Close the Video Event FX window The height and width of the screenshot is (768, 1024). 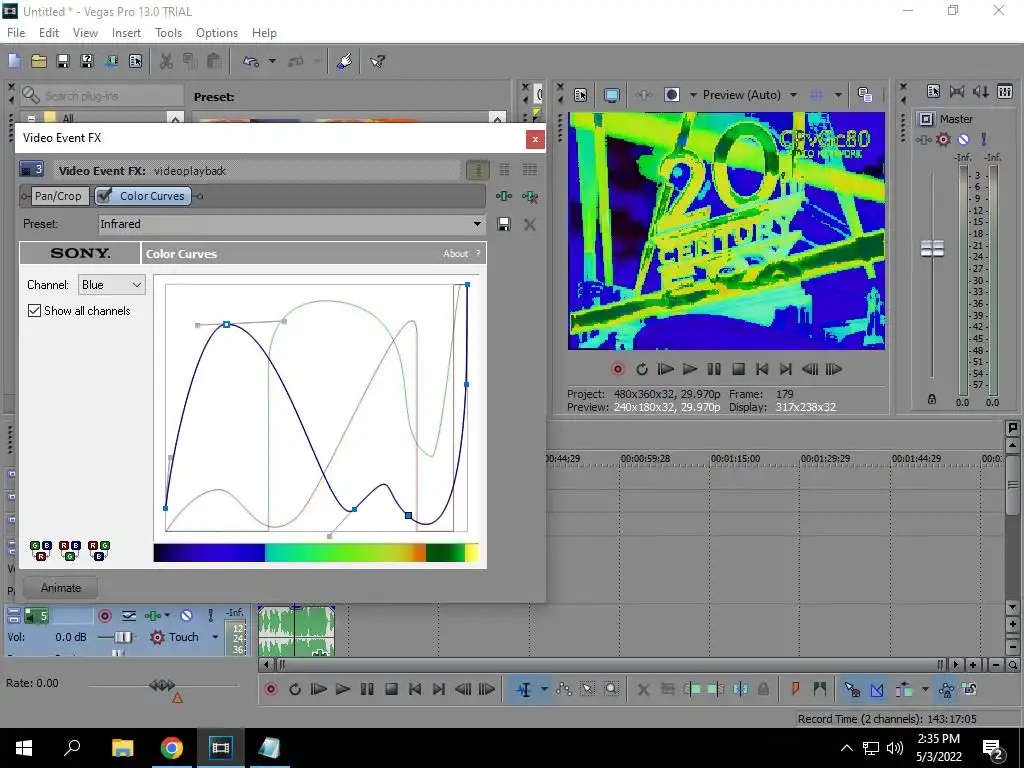click(535, 138)
